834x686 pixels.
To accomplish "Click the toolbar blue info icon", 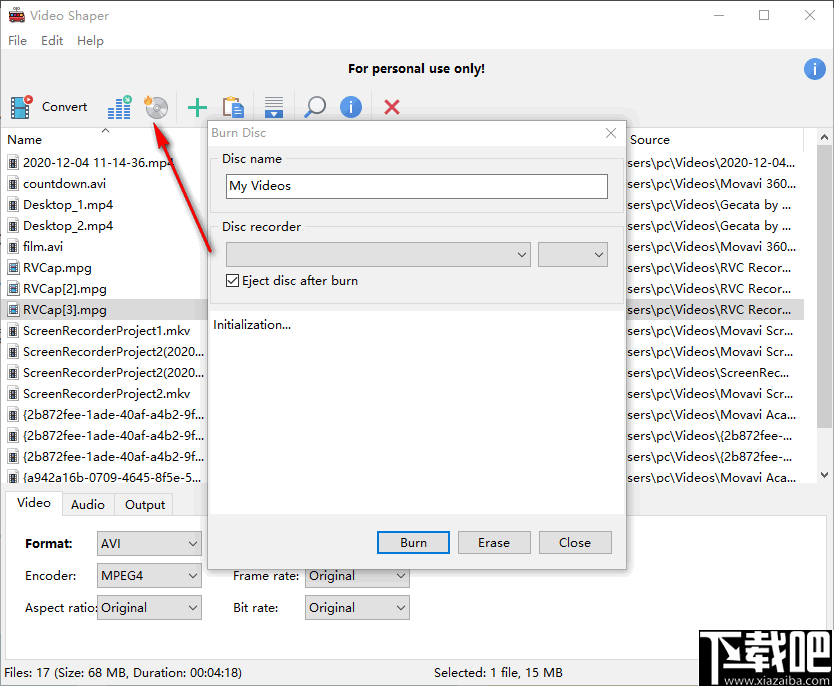I will pos(351,107).
